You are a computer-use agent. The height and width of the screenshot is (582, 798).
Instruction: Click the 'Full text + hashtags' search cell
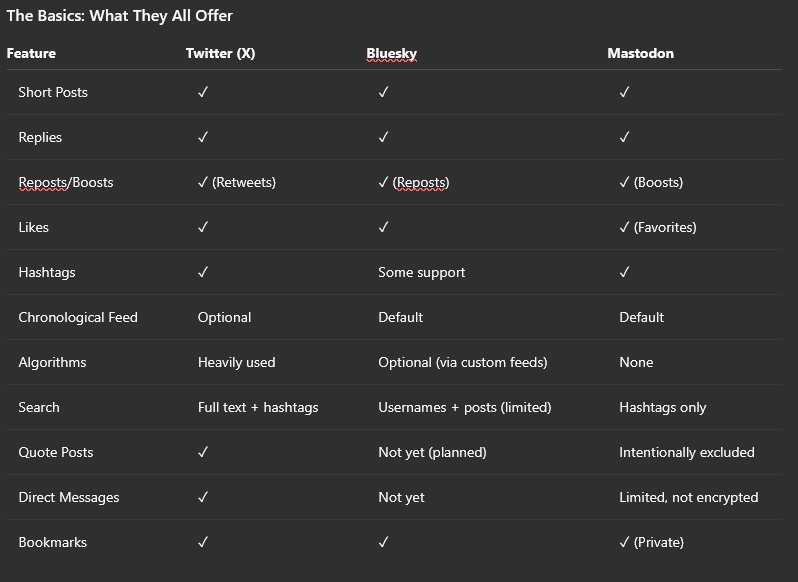pyautogui.click(x=258, y=408)
